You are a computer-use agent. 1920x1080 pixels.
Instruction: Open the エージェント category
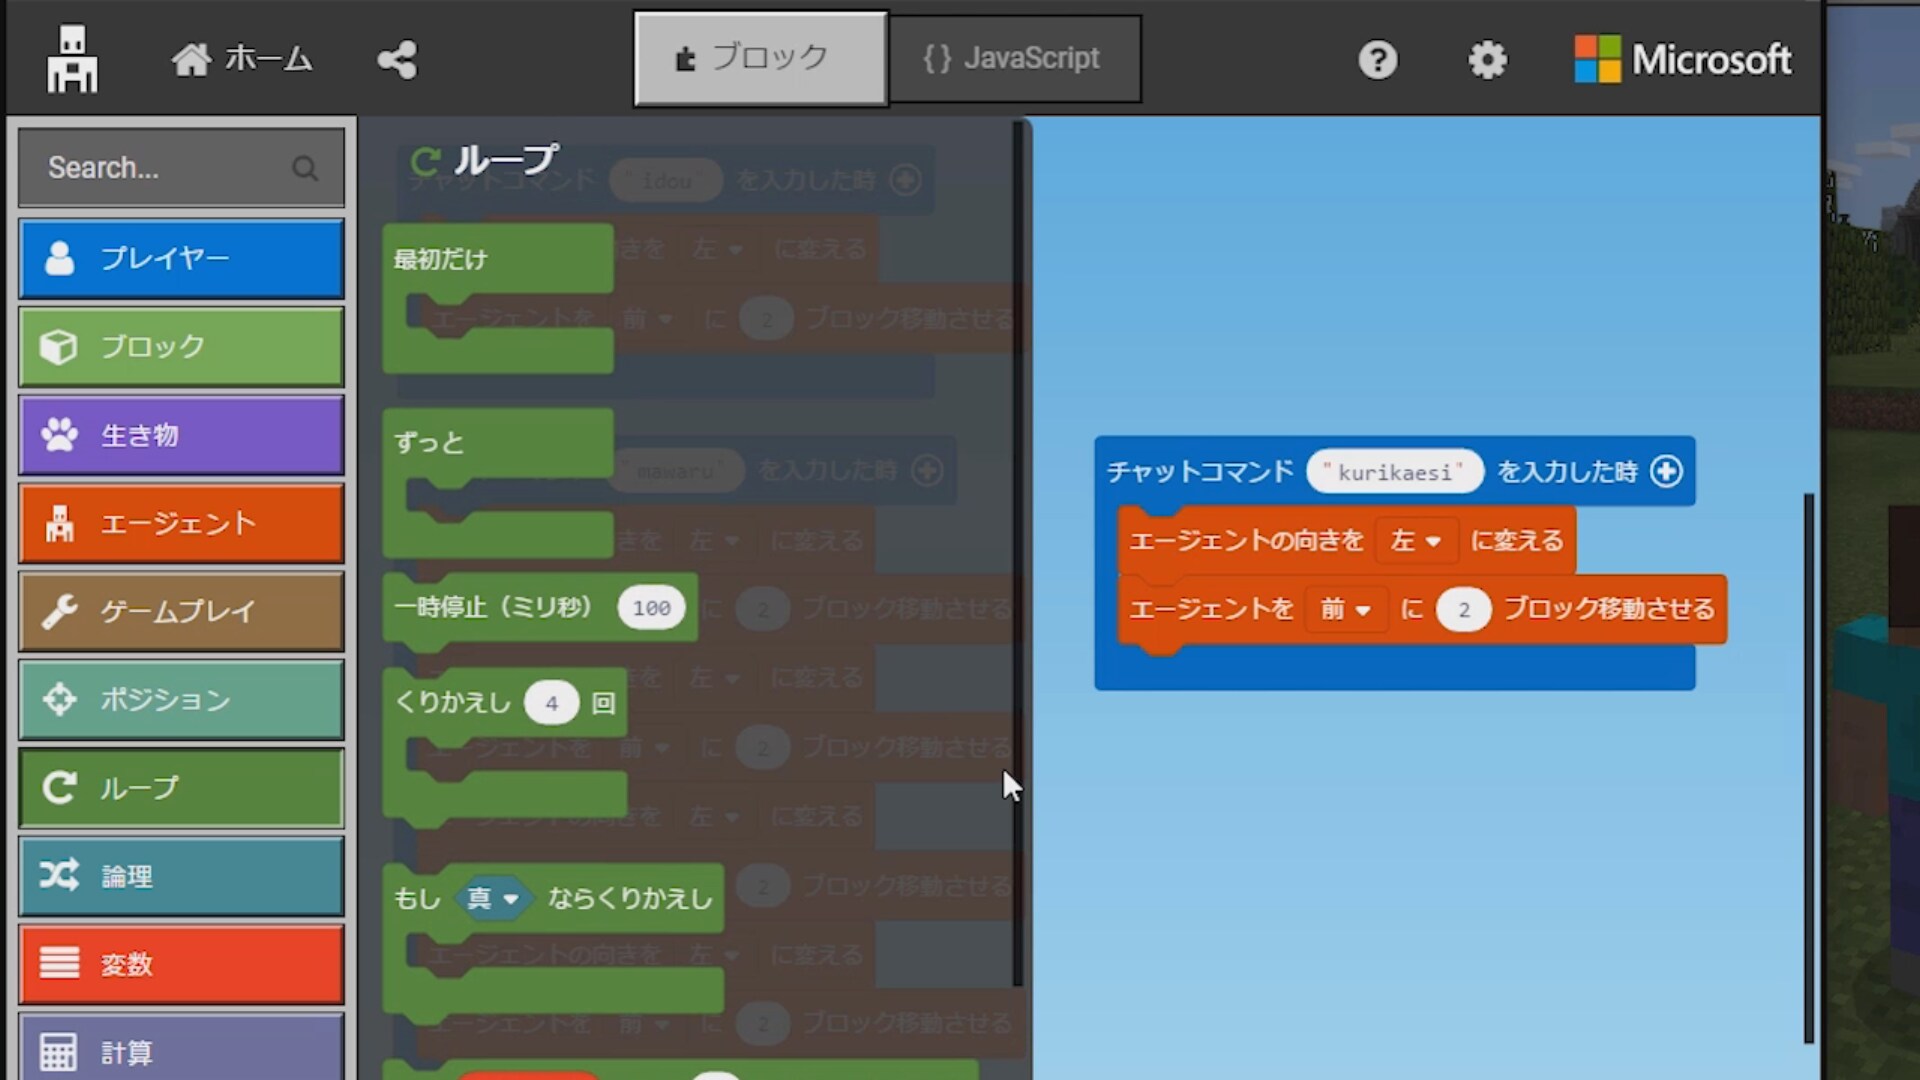[181, 523]
